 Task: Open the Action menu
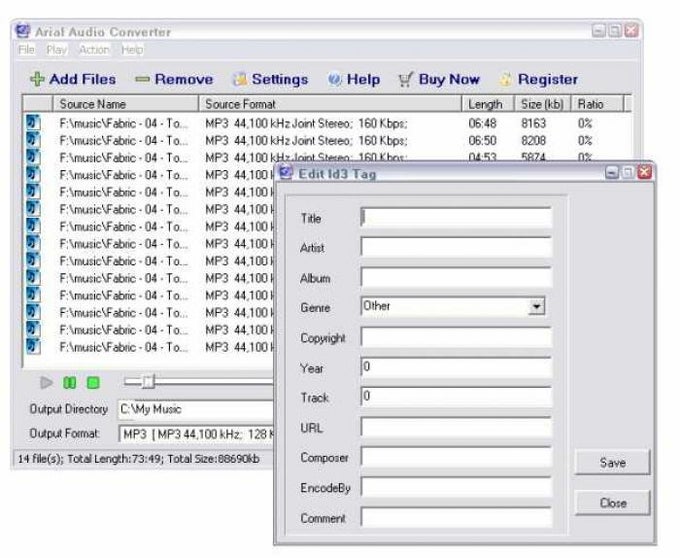94,50
